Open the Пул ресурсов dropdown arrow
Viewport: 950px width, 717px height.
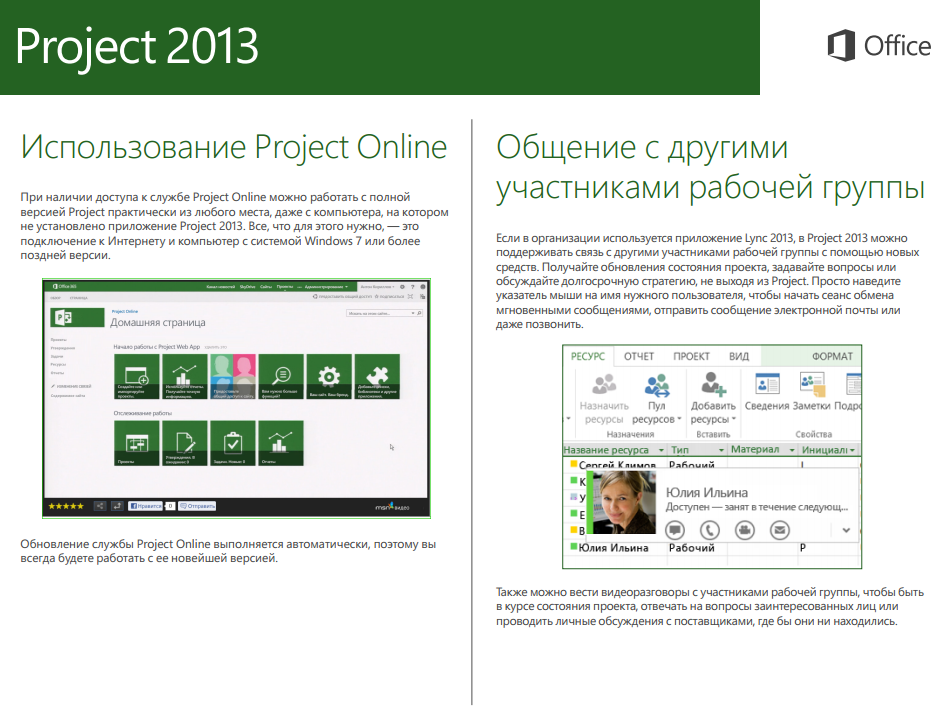coord(679,419)
